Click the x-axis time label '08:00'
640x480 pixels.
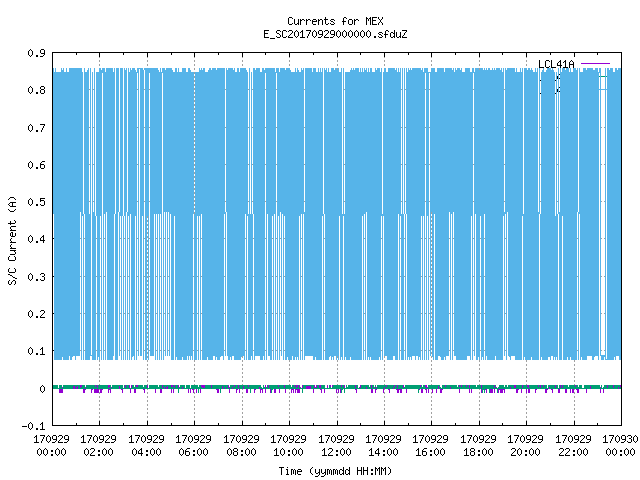241,452
